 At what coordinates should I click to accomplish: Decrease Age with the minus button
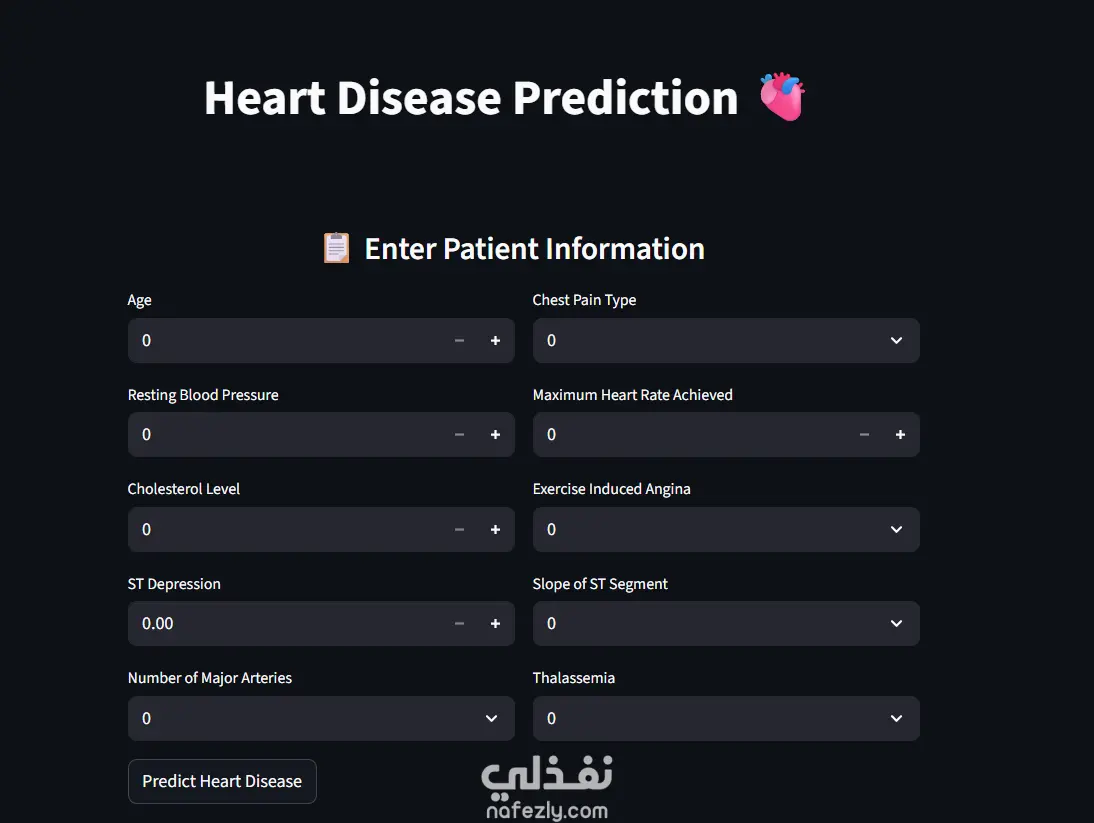point(459,341)
